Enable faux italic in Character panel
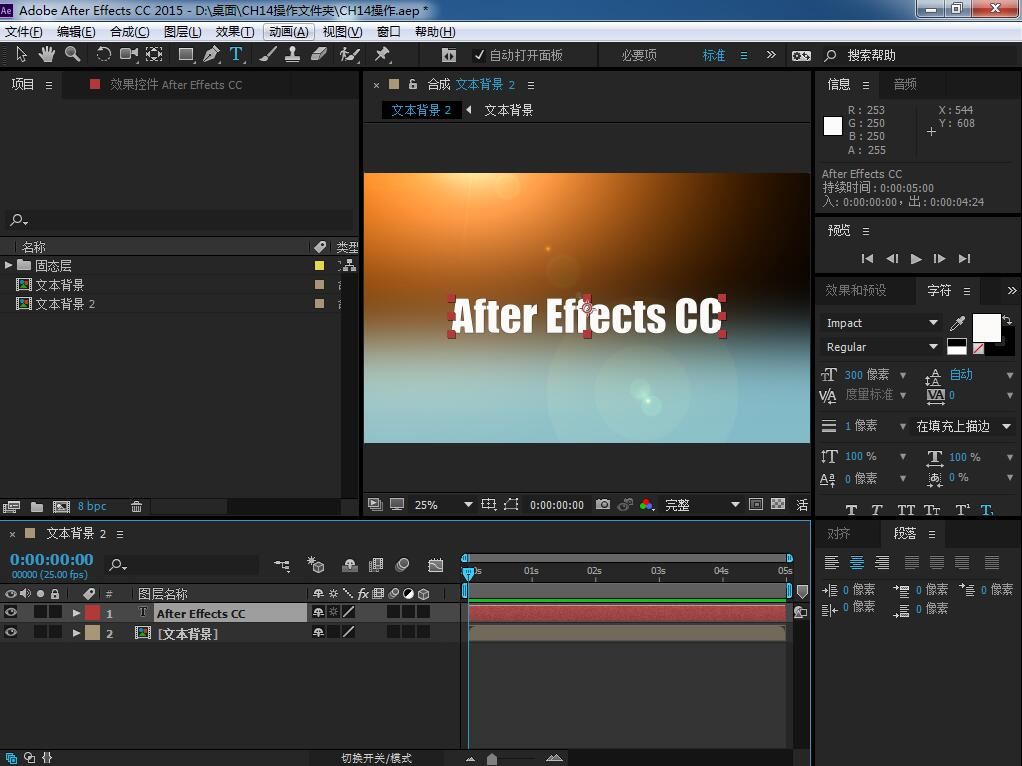 pos(877,510)
